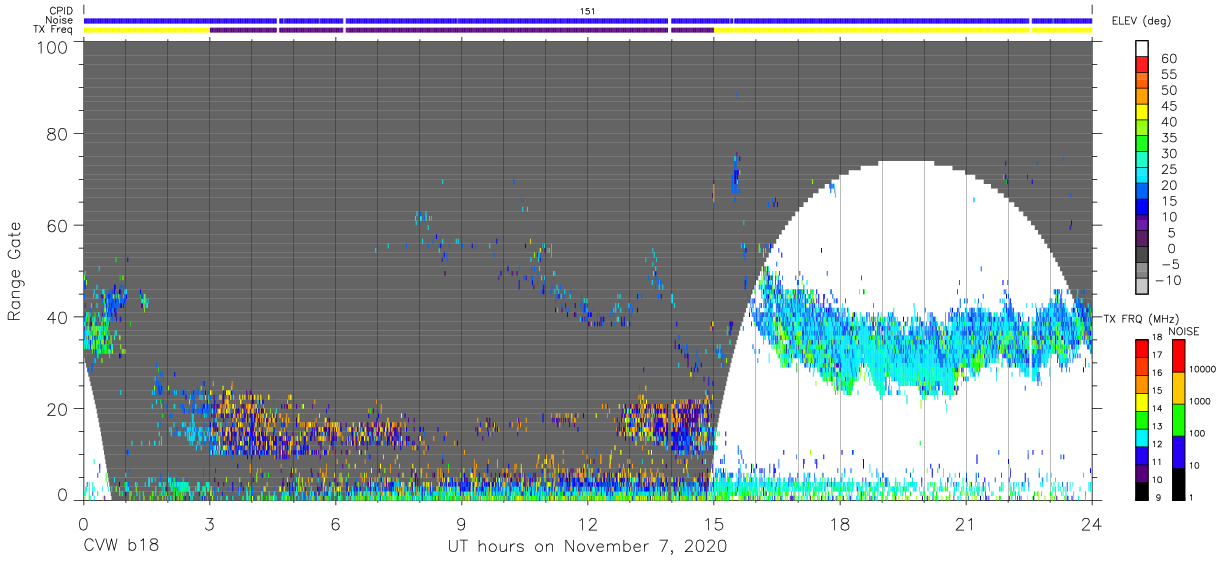This screenshot has height=567, width=1228.
Task: Click the 'CVW b18' radar label
Action: (x=121, y=546)
